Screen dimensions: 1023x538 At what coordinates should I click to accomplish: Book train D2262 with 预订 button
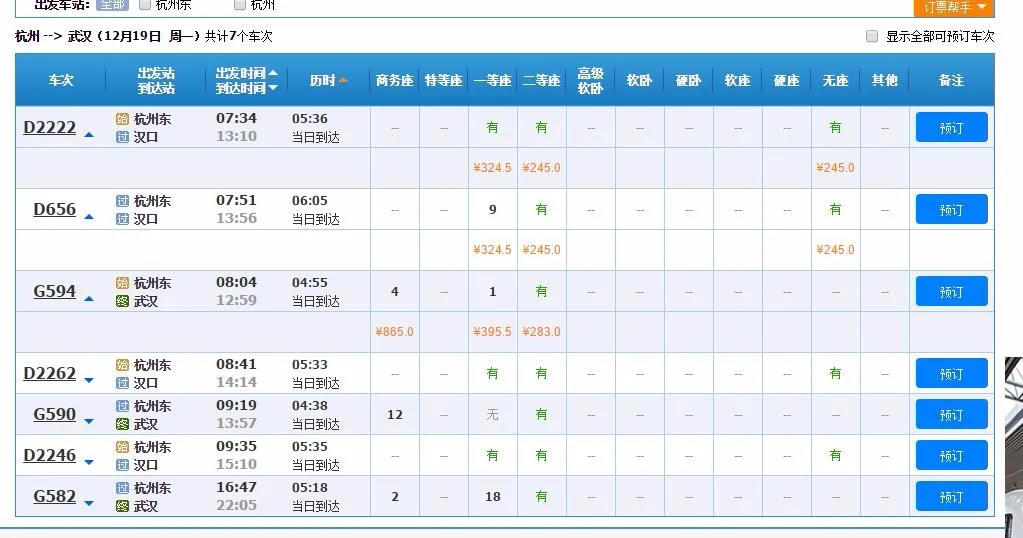point(951,374)
